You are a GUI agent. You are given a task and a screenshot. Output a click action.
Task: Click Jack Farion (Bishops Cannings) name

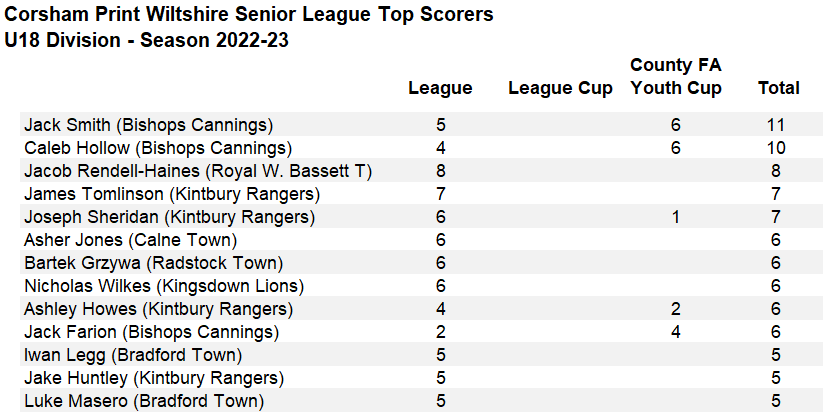[151, 332]
